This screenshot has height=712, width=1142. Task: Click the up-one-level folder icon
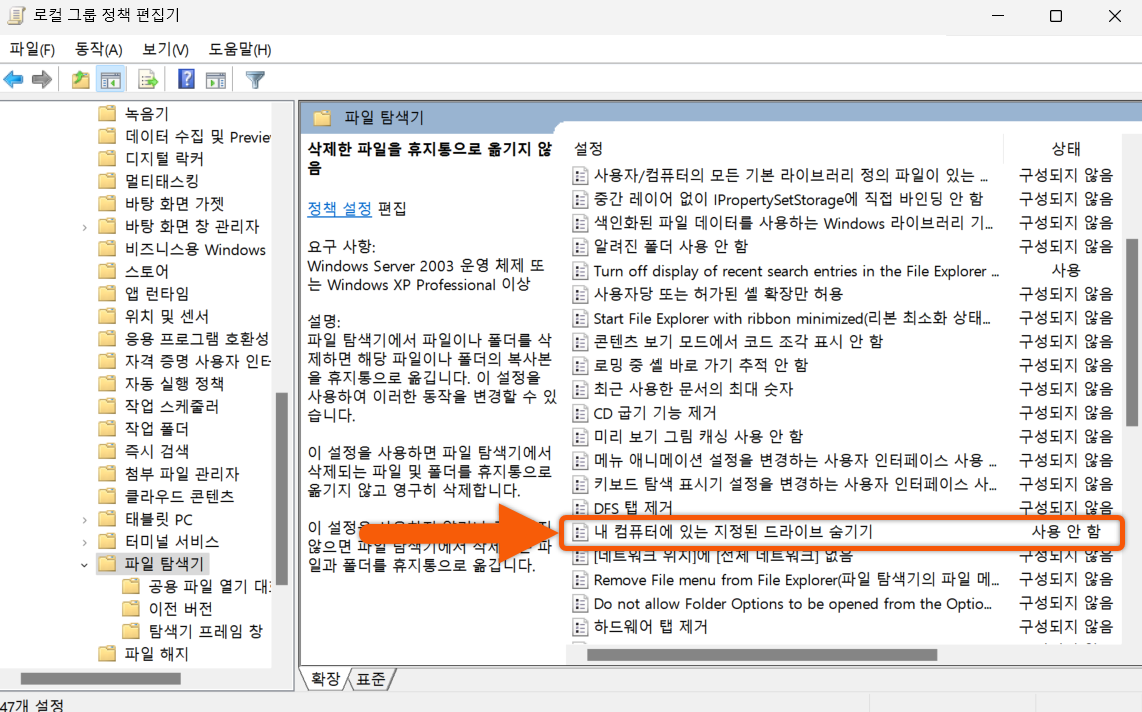click(79, 79)
